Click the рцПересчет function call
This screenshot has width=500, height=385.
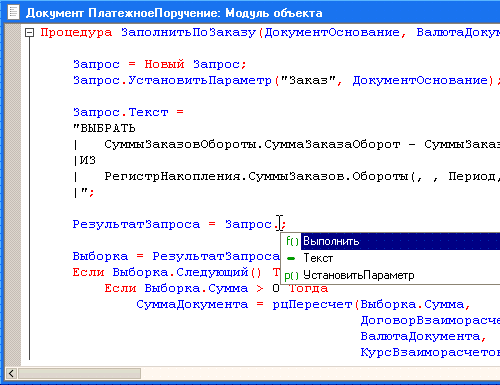coord(312,304)
